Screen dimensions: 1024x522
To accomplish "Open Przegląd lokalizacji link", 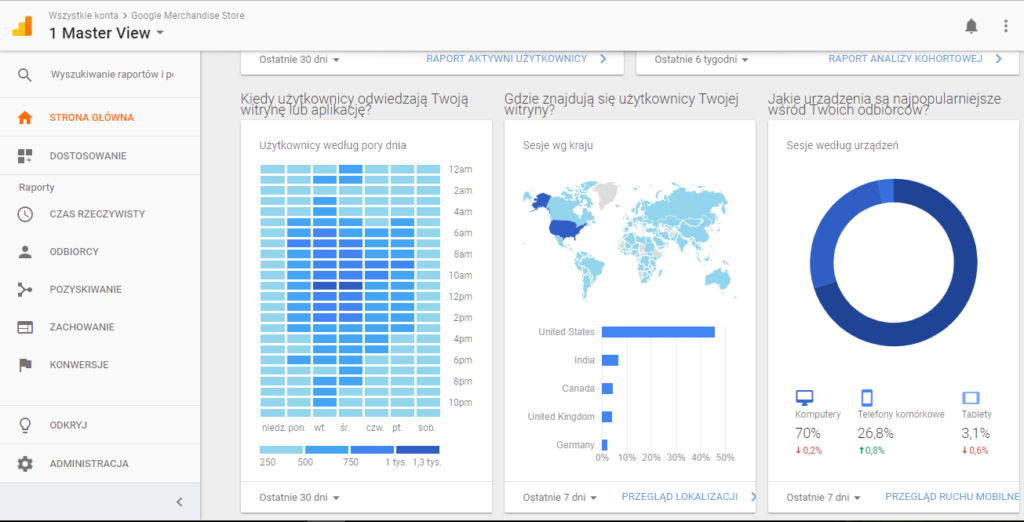I will click(689, 497).
